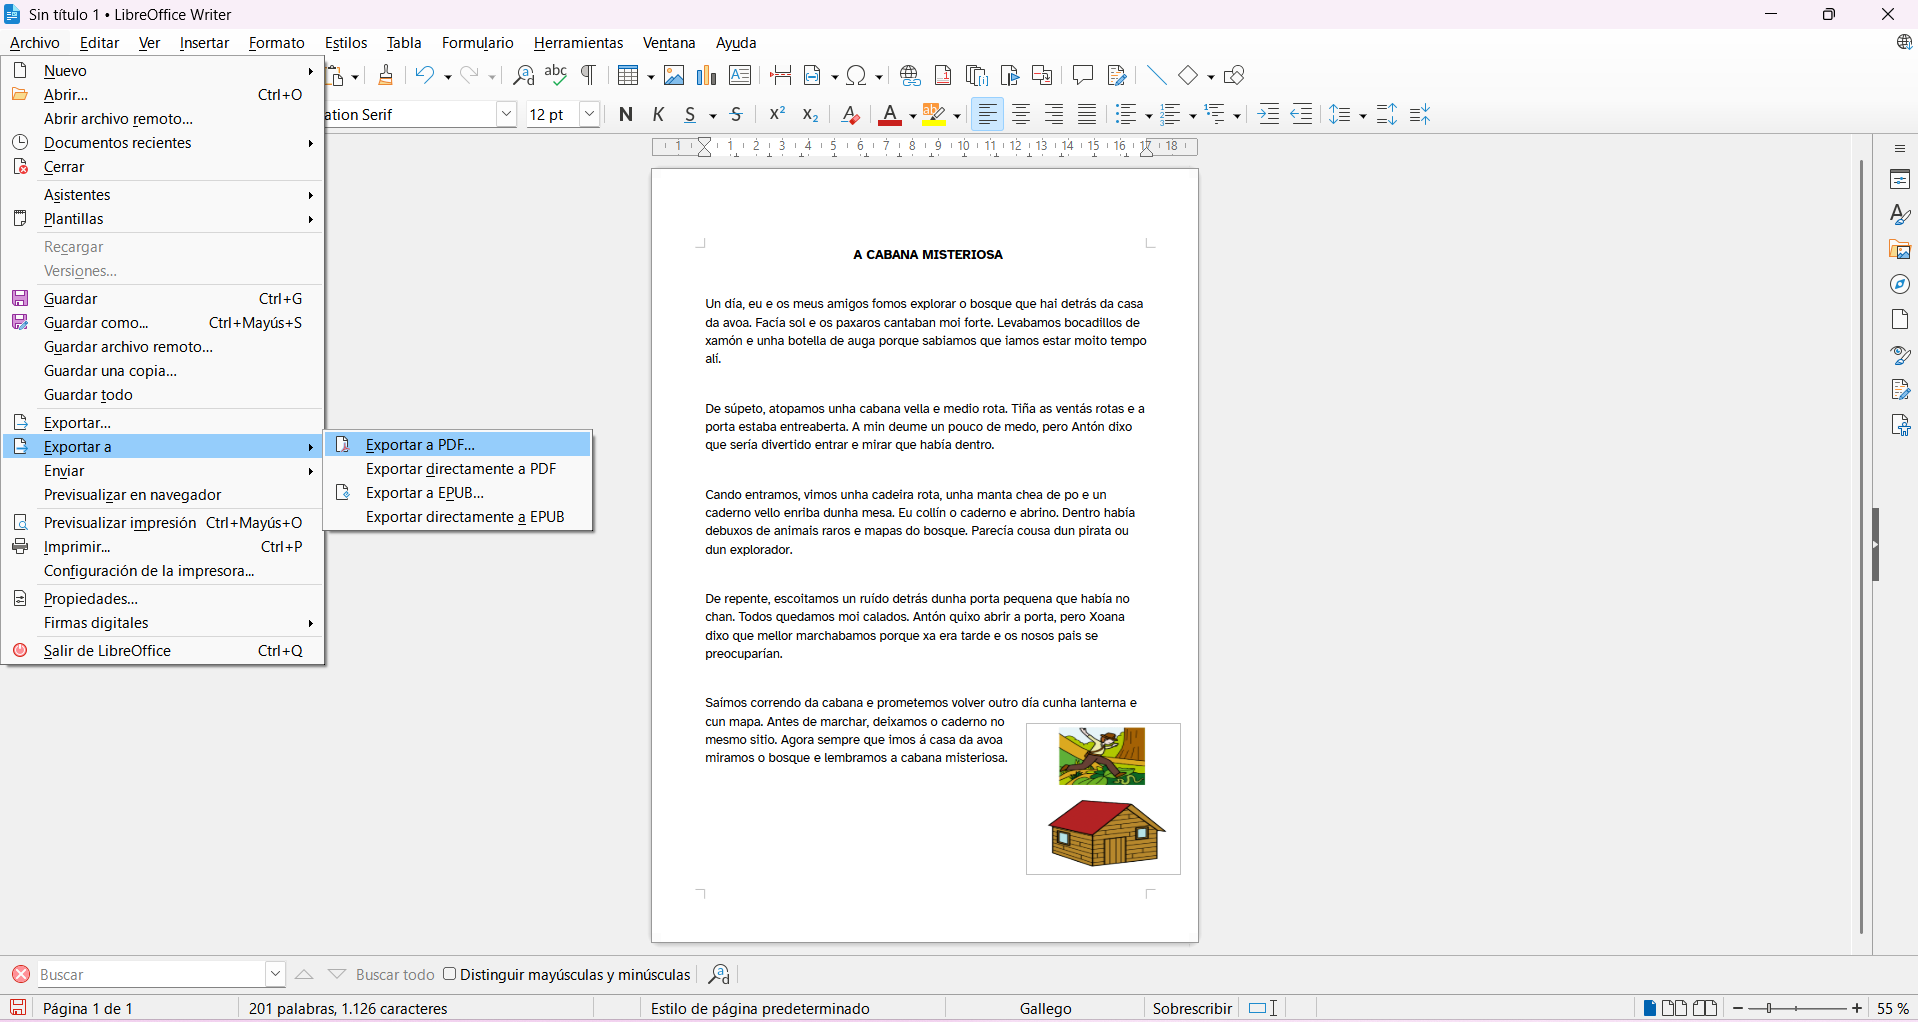Toggle justified text alignment

coord(1087,115)
